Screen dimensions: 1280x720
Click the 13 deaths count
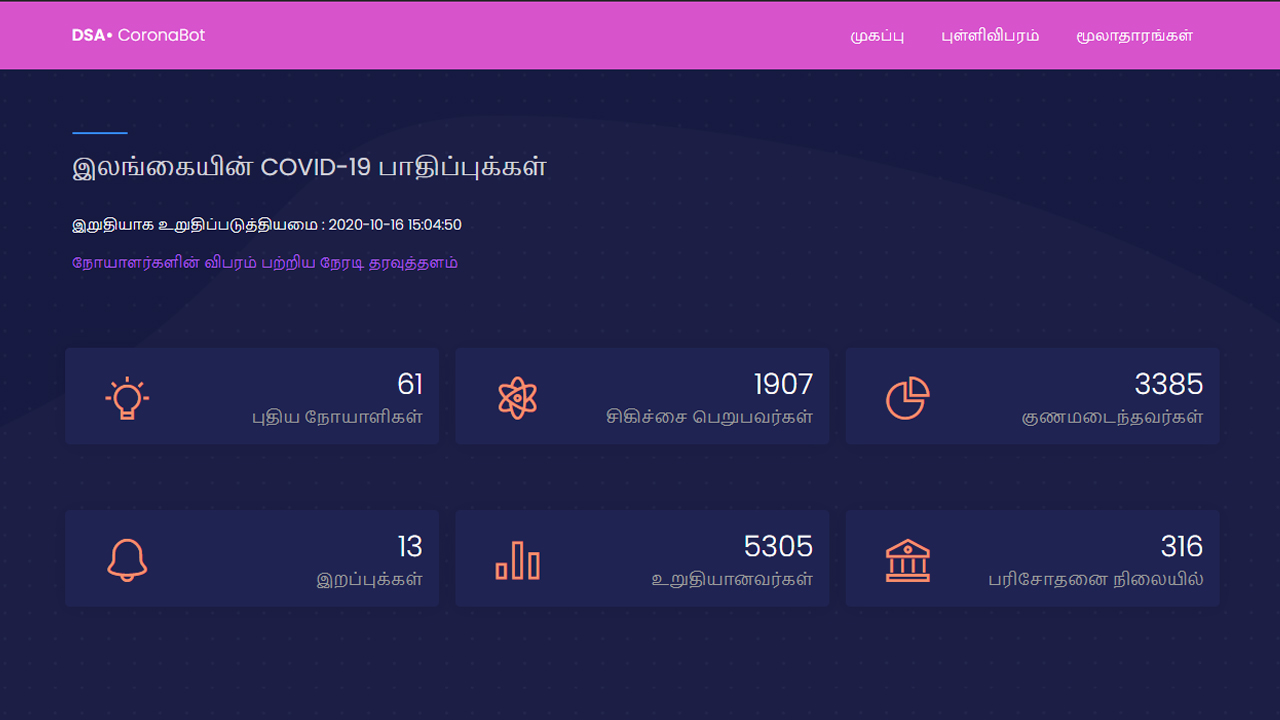410,546
